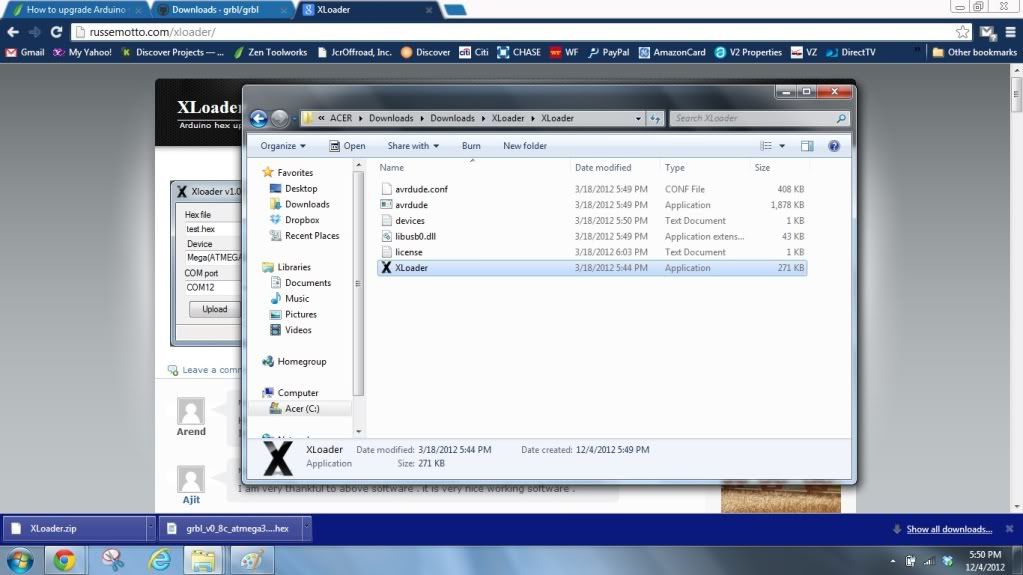Open the XLoader.zip download item
This screenshot has width=1023, height=575.
[74, 529]
